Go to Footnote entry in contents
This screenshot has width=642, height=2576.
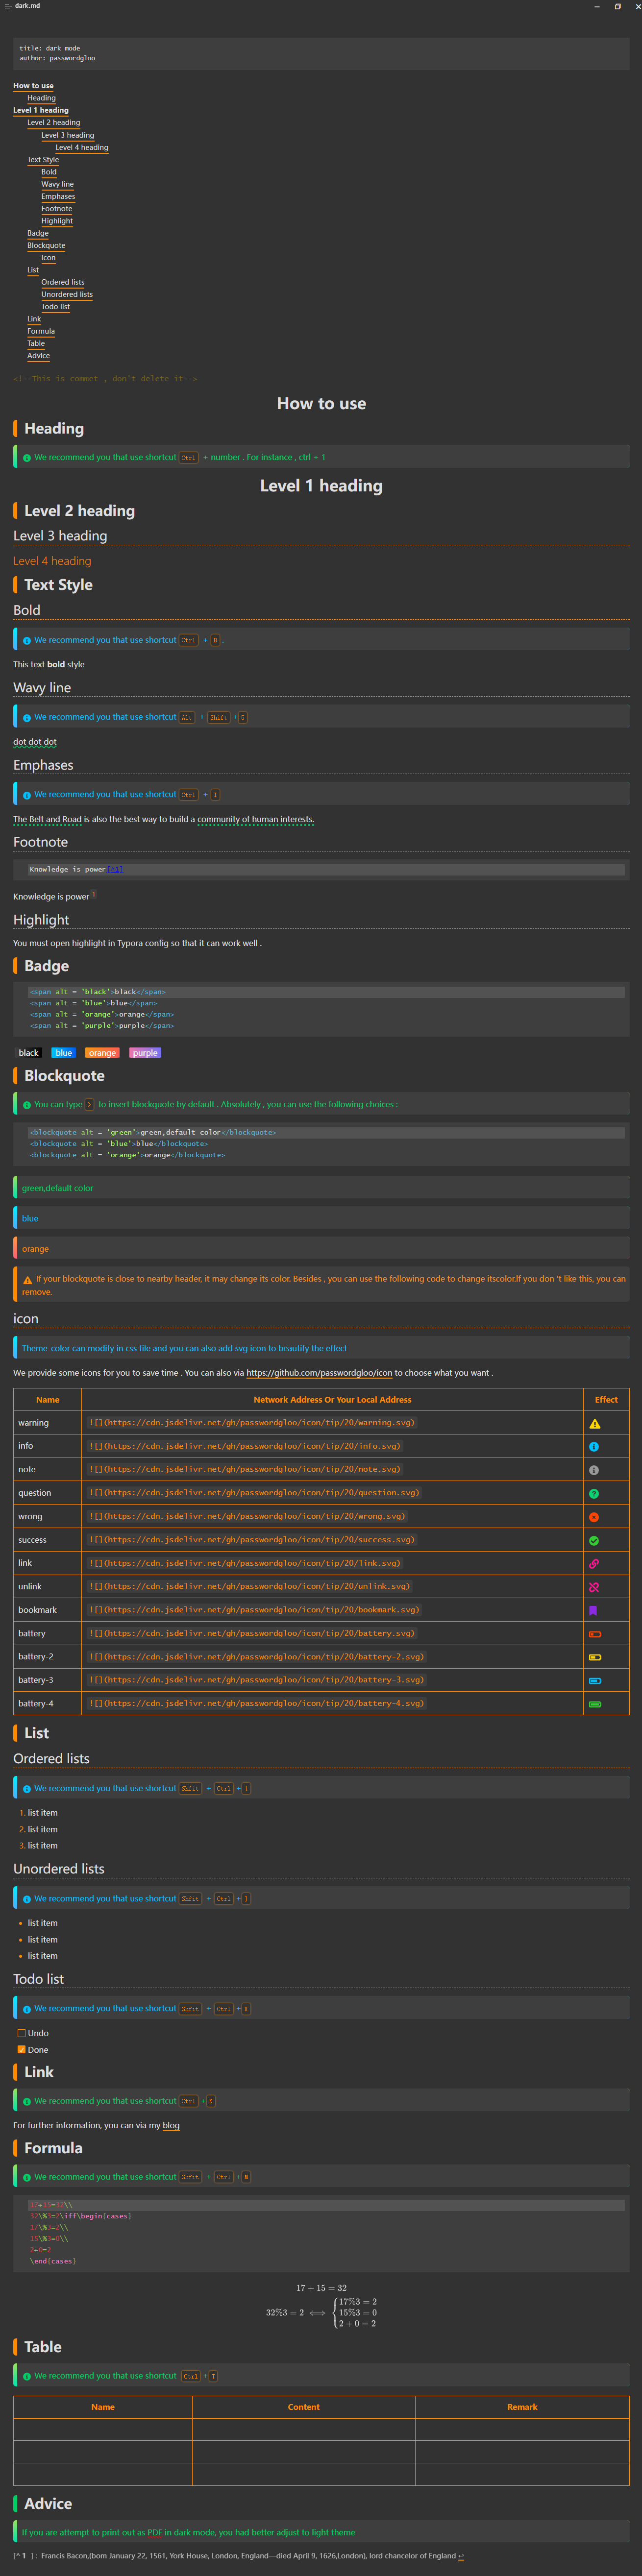pos(56,209)
